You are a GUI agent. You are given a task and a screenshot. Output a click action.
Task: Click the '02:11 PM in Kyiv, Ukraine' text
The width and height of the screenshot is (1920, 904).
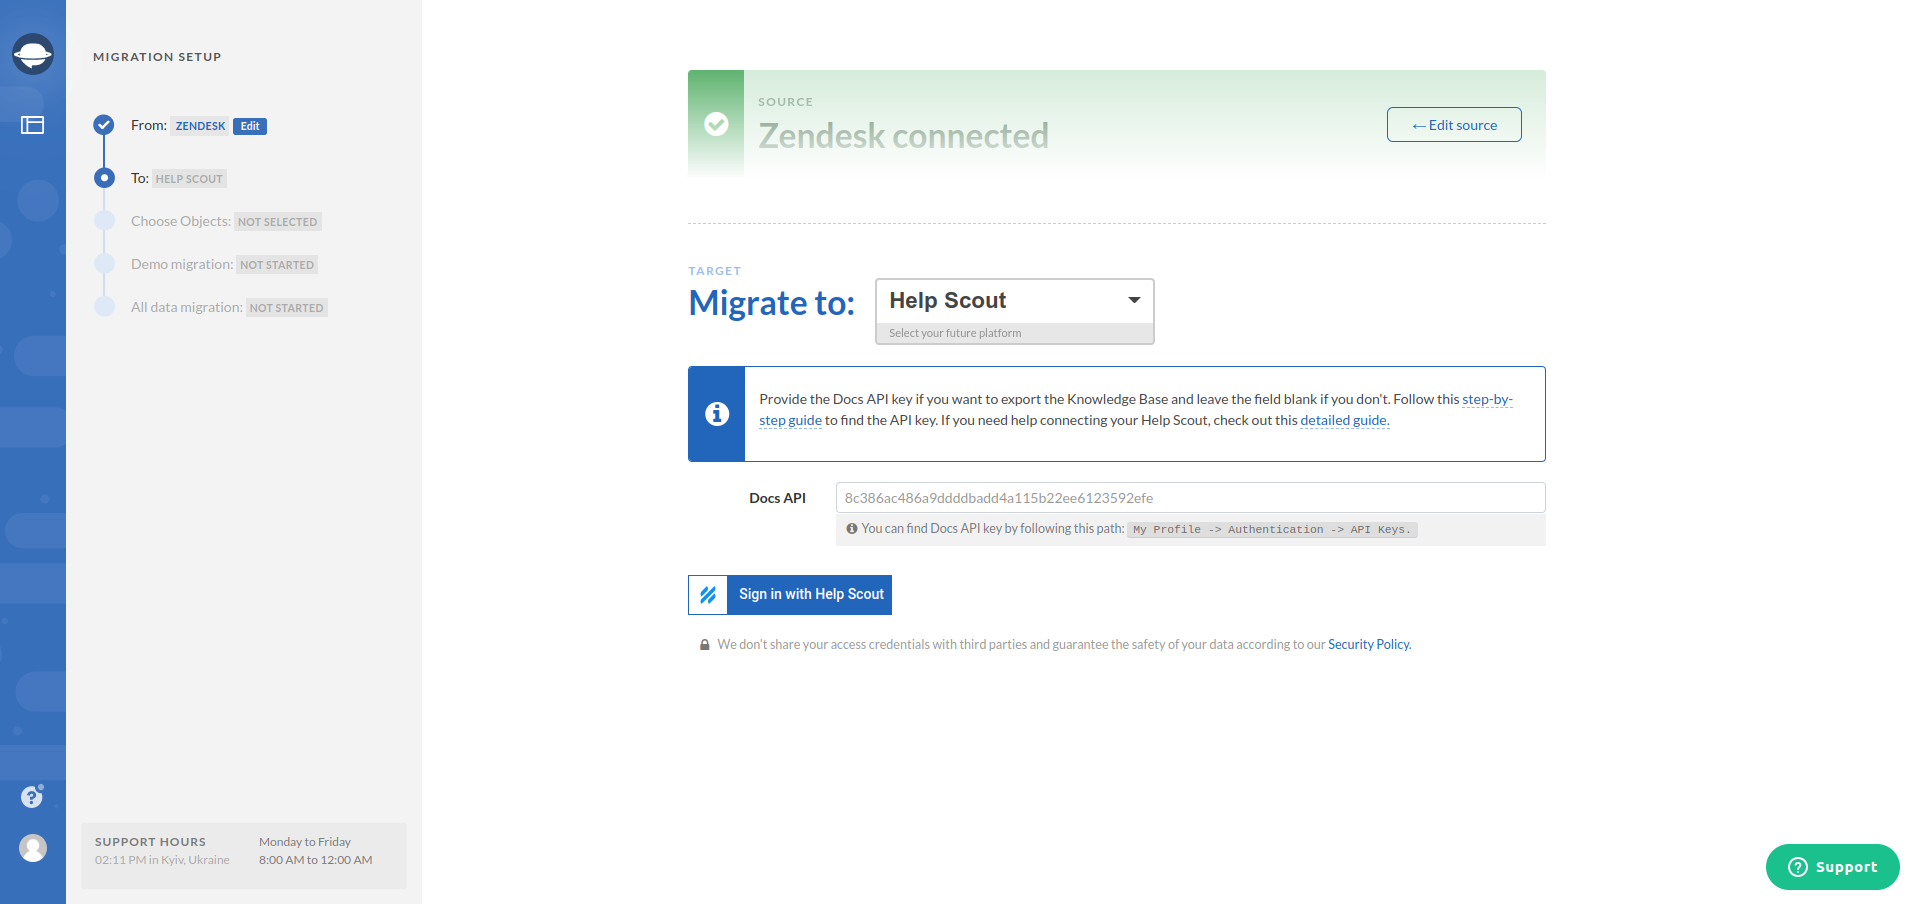tap(162, 860)
